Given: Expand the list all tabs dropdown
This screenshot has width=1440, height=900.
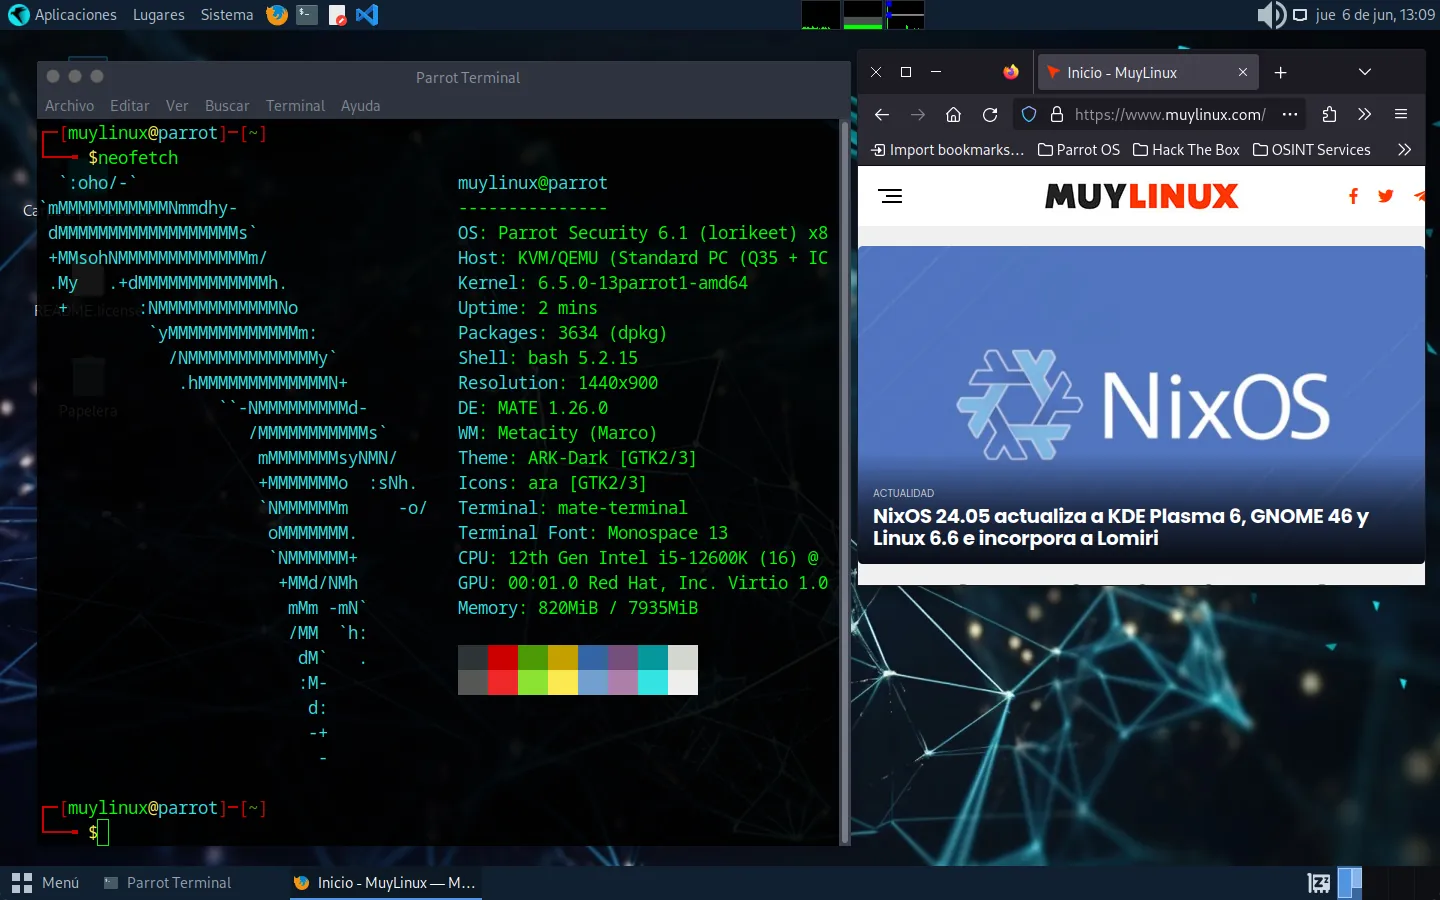Looking at the screenshot, I should click(x=1364, y=72).
